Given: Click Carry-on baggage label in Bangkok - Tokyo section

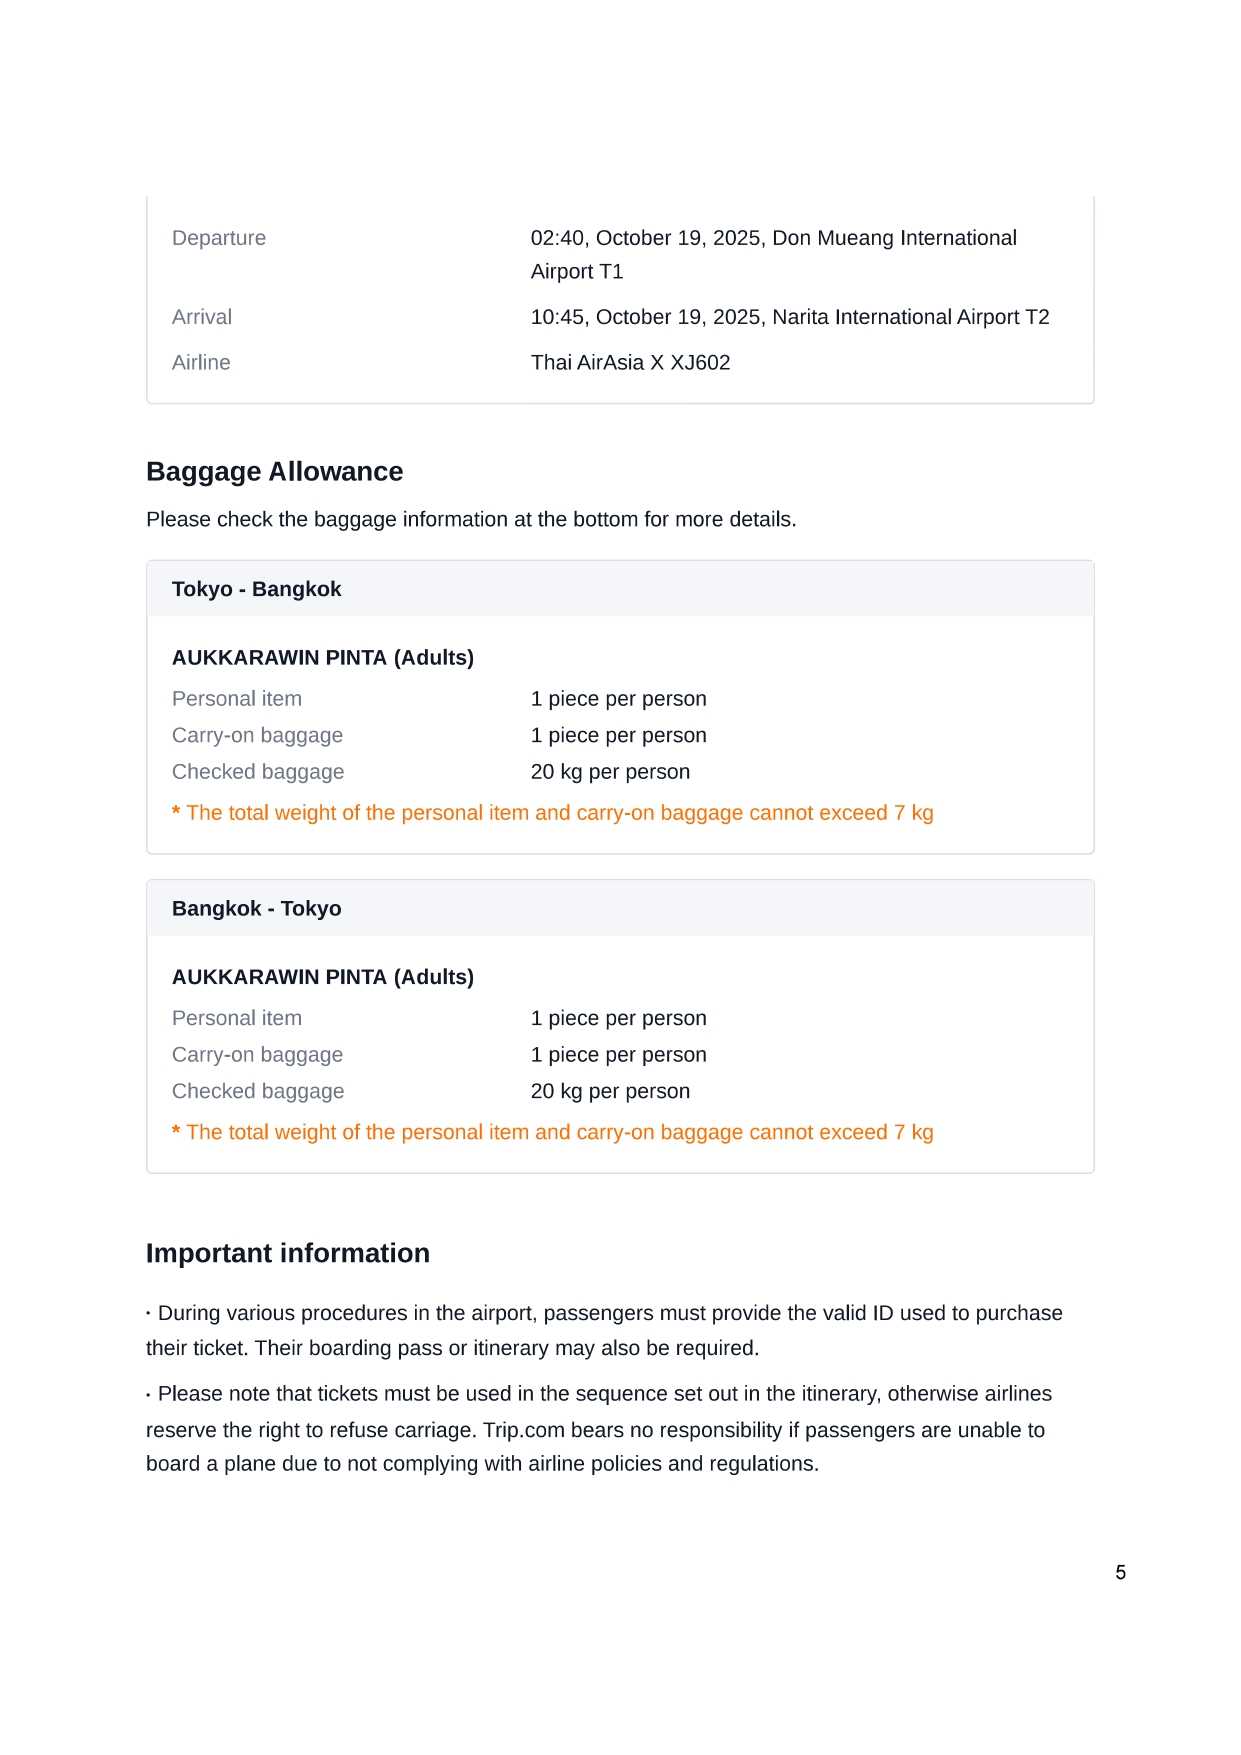Looking at the screenshot, I should coord(257,1055).
